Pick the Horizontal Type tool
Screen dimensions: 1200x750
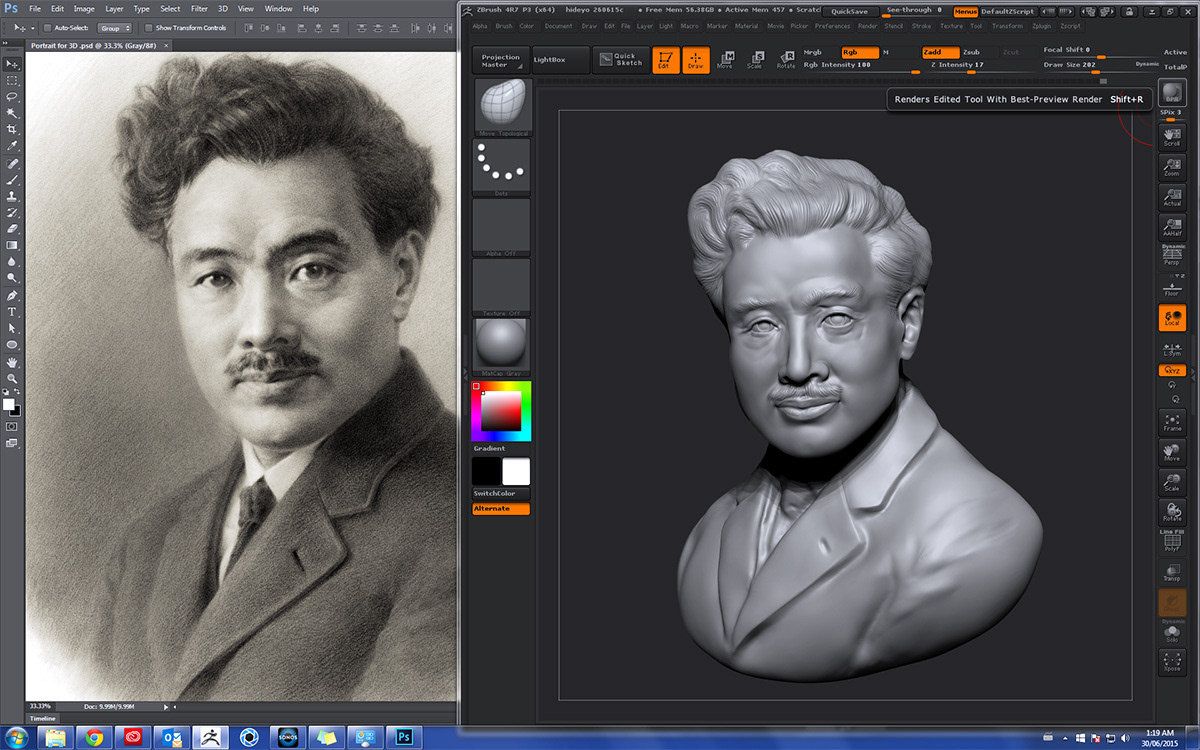(x=12, y=312)
